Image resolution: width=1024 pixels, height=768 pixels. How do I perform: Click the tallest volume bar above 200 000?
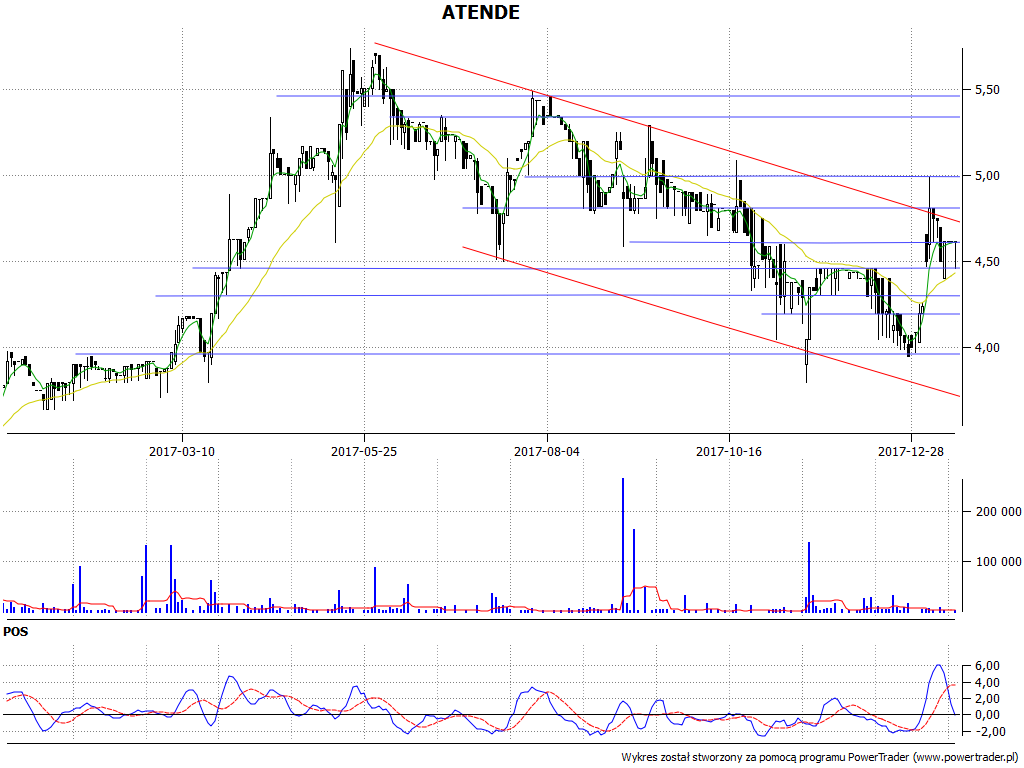pyautogui.click(x=623, y=545)
